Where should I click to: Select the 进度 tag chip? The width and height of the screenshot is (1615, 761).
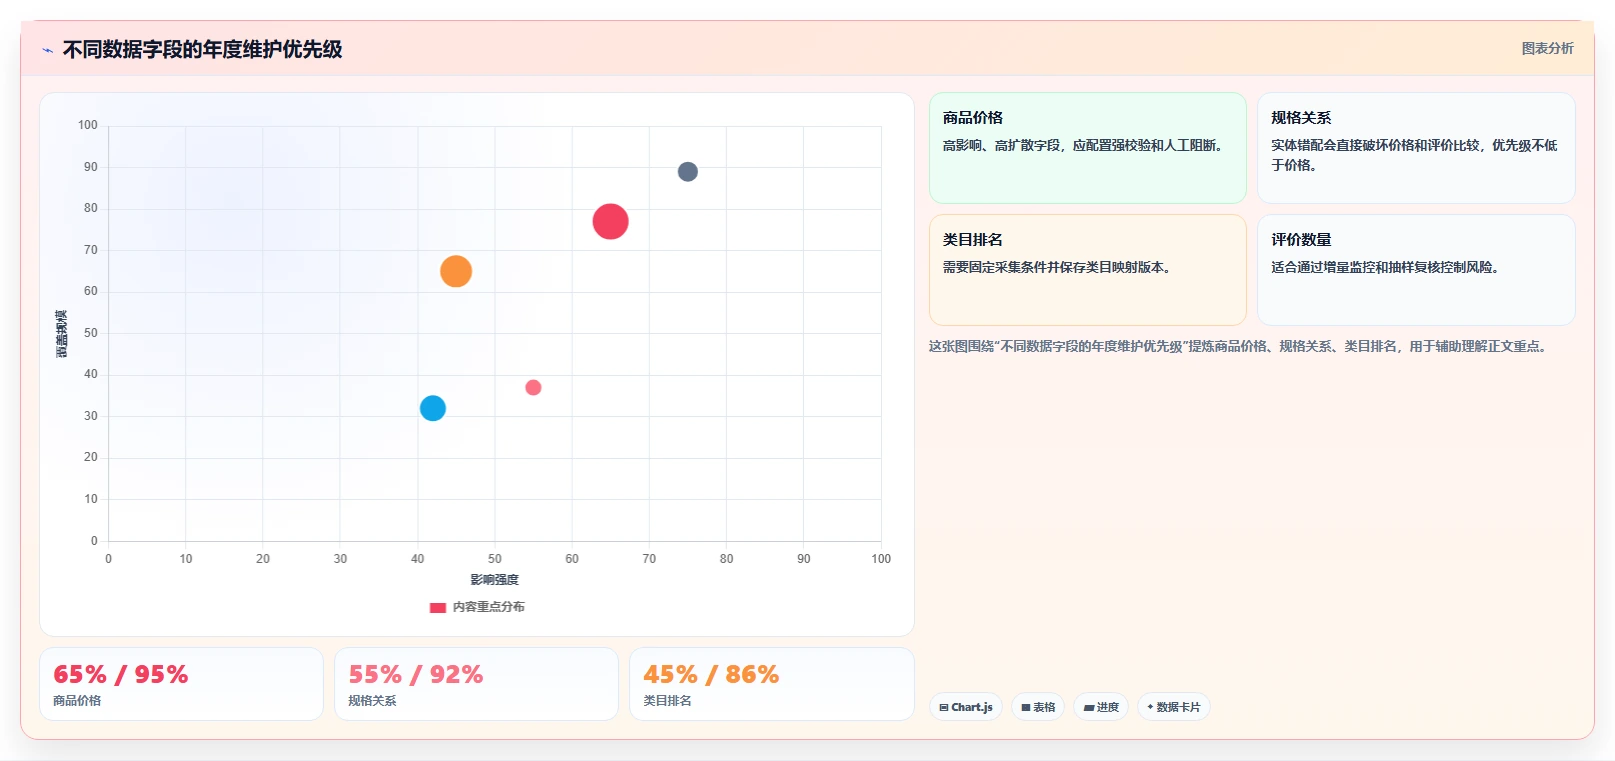pyautogui.click(x=1101, y=707)
